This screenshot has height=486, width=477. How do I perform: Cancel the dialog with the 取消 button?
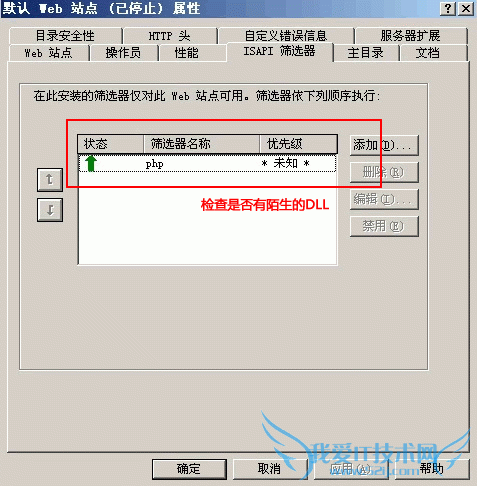pos(269,469)
